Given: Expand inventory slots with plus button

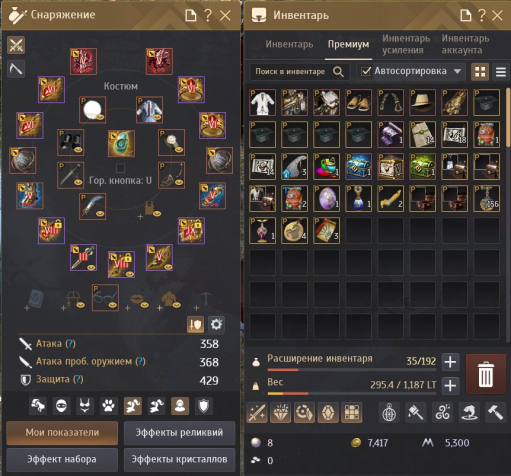Looking at the screenshot, I should (450, 362).
